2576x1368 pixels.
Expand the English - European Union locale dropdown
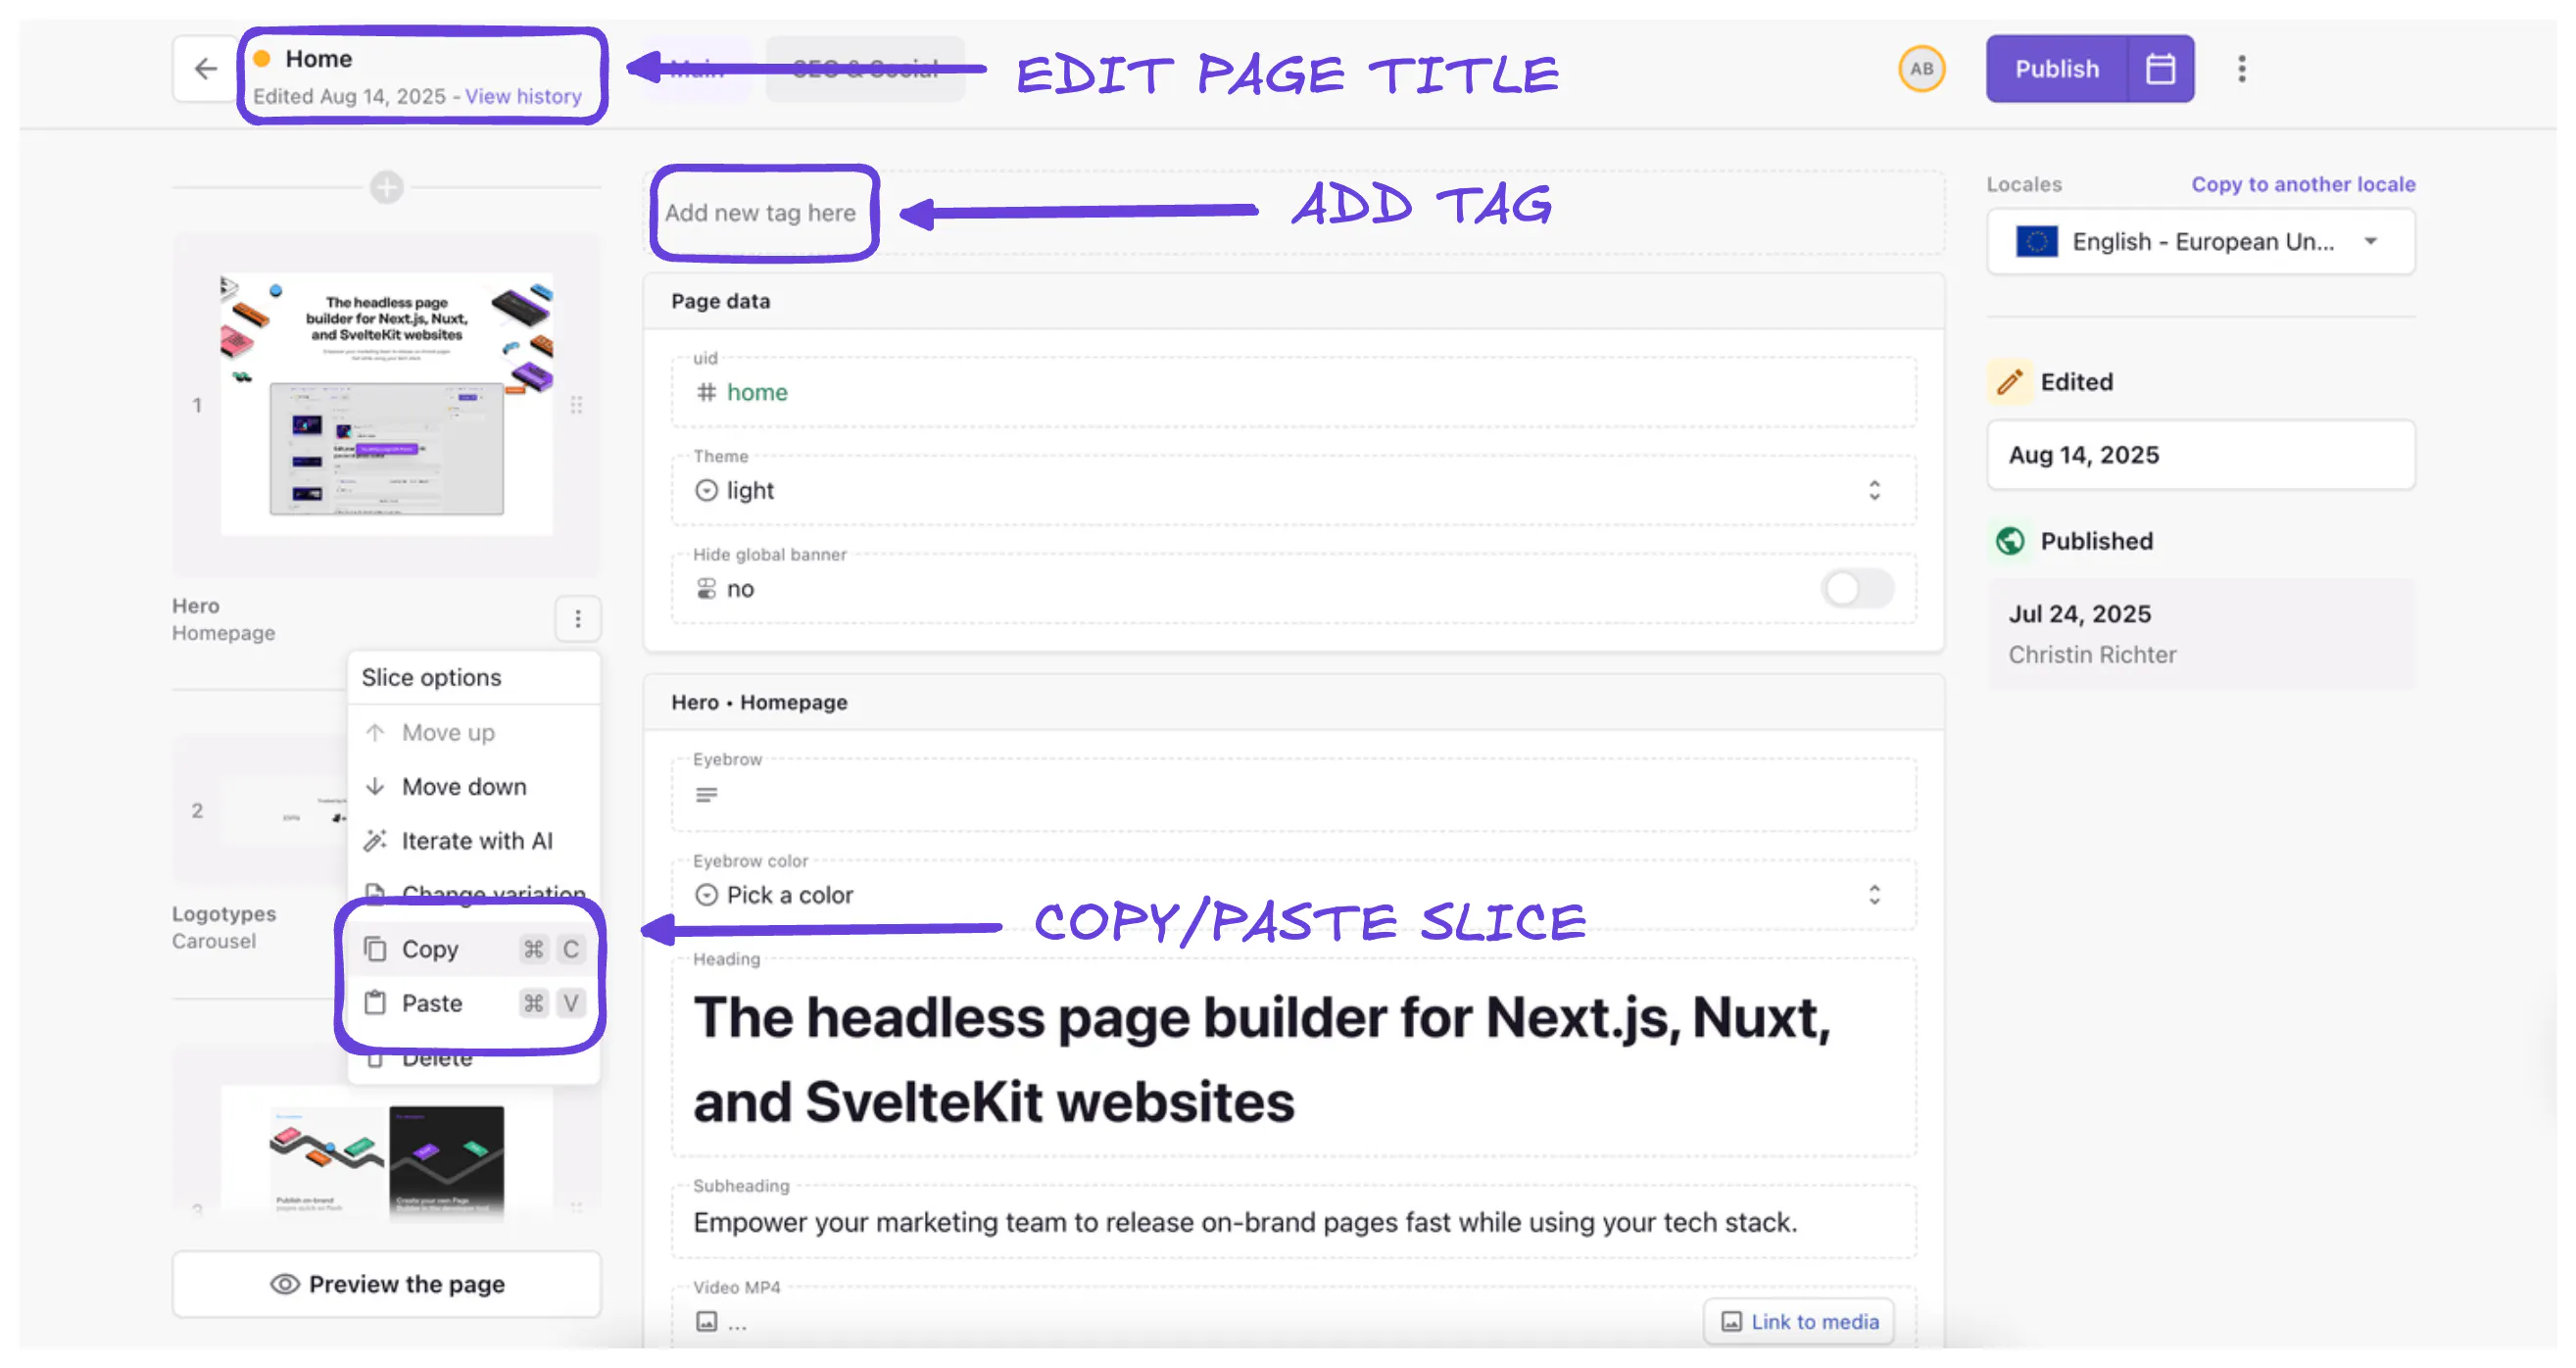click(x=2200, y=242)
